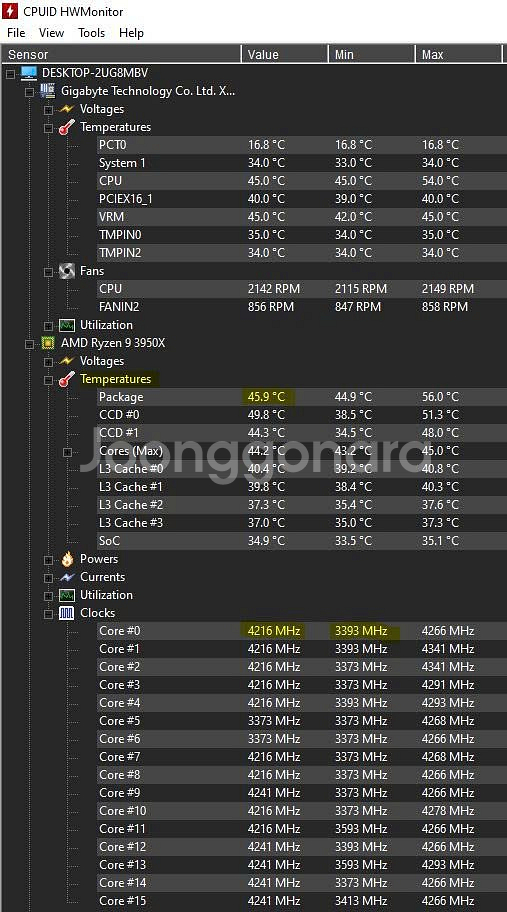Collapse the Clocks node
Image resolution: width=507 pixels, height=912 pixels.
click(x=48, y=613)
